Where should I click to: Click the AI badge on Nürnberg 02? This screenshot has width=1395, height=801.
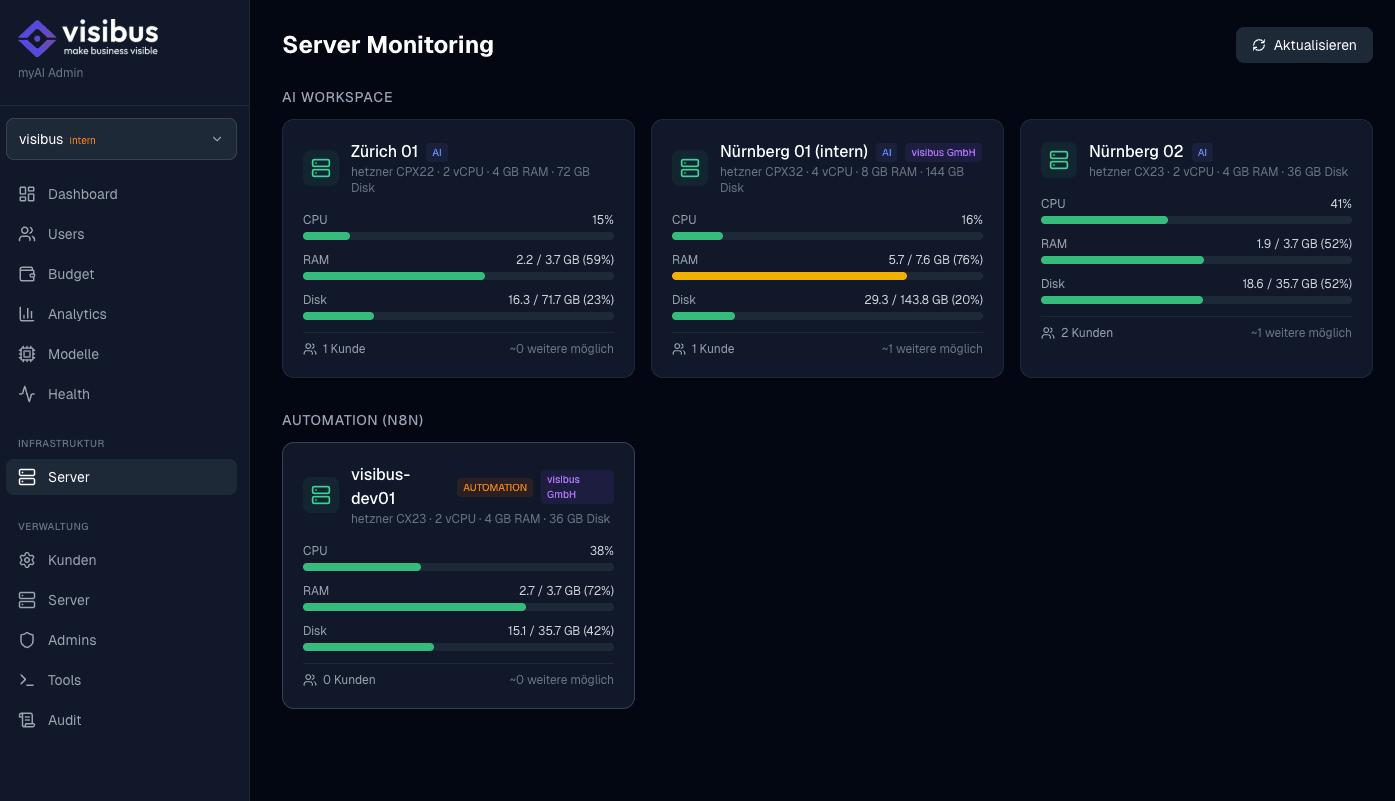pos(1201,152)
